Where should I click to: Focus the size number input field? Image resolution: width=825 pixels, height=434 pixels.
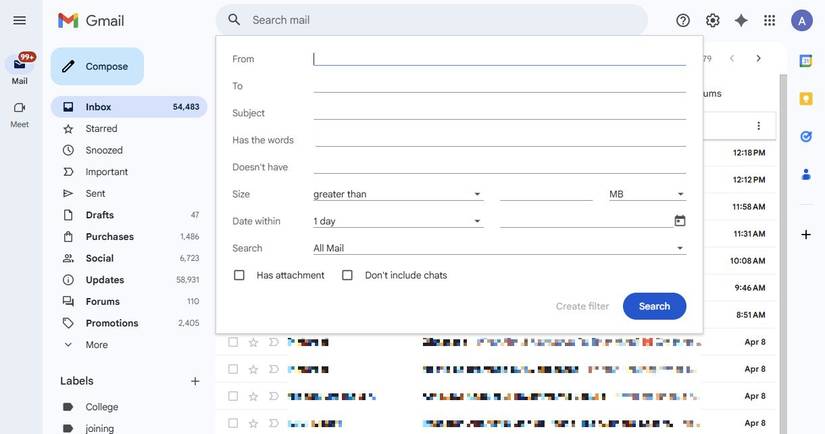click(546, 194)
